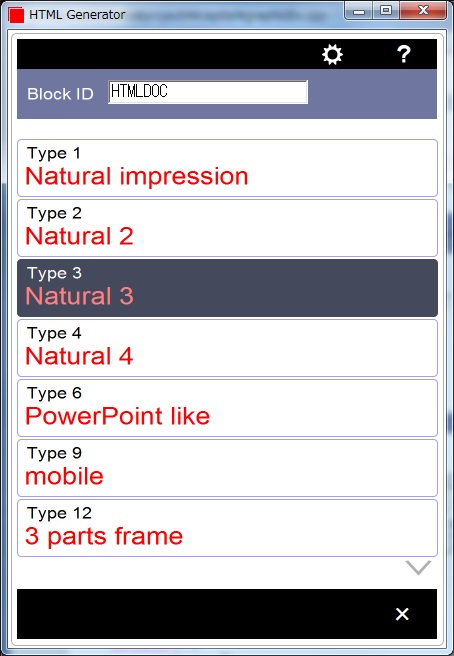Image resolution: width=454 pixels, height=656 pixels.
Task: Maximize the HTML Generator window
Action: coord(385,11)
